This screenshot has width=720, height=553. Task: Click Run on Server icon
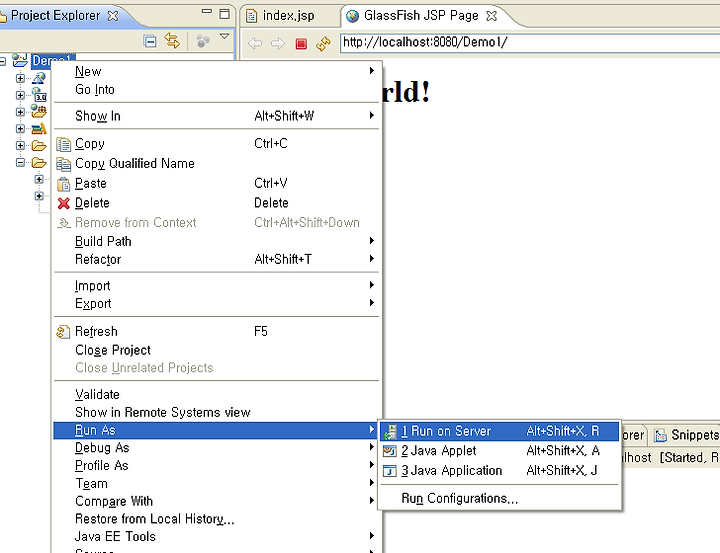(390, 432)
